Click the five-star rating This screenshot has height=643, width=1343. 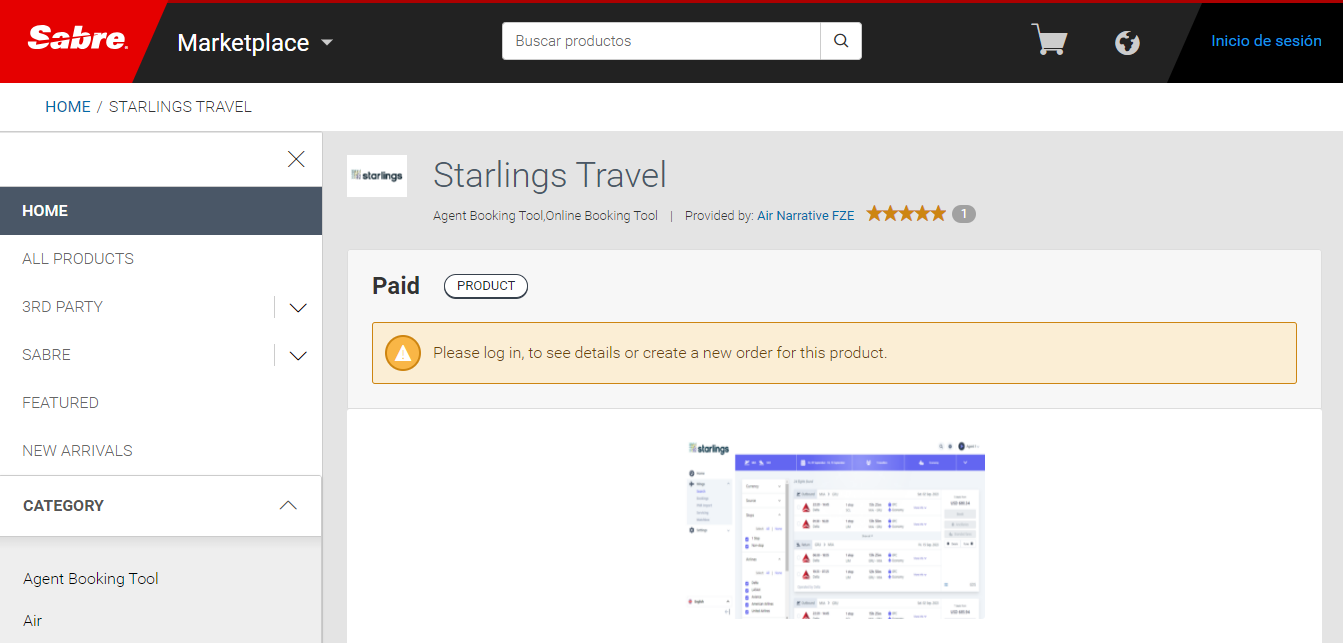coord(906,213)
